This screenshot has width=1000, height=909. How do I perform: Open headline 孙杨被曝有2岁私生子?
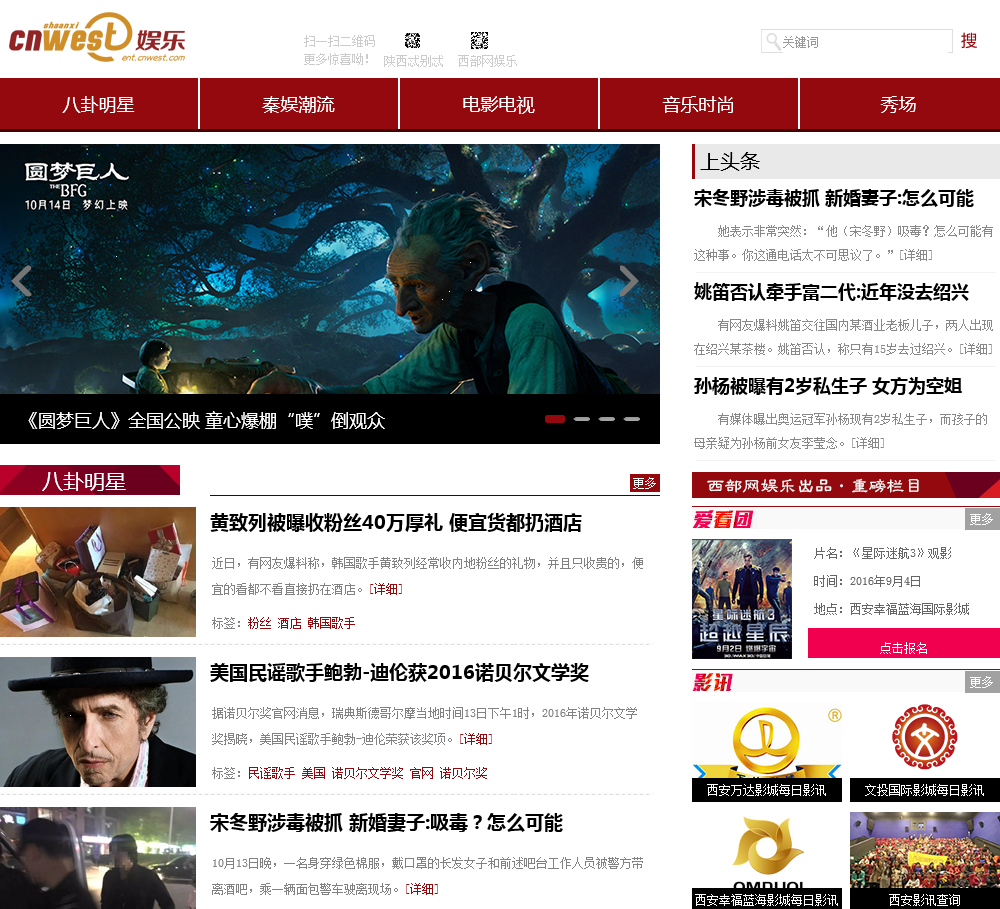(x=827, y=386)
